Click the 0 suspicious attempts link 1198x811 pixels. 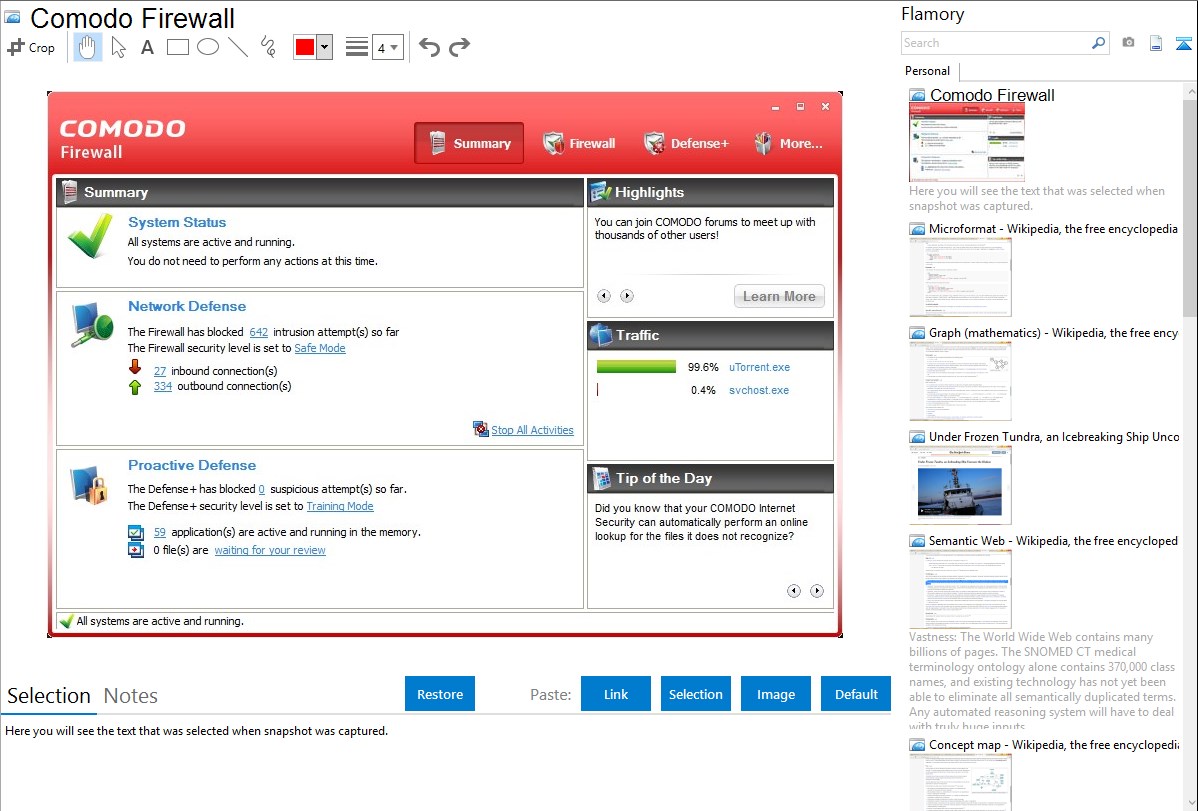click(x=261, y=489)
